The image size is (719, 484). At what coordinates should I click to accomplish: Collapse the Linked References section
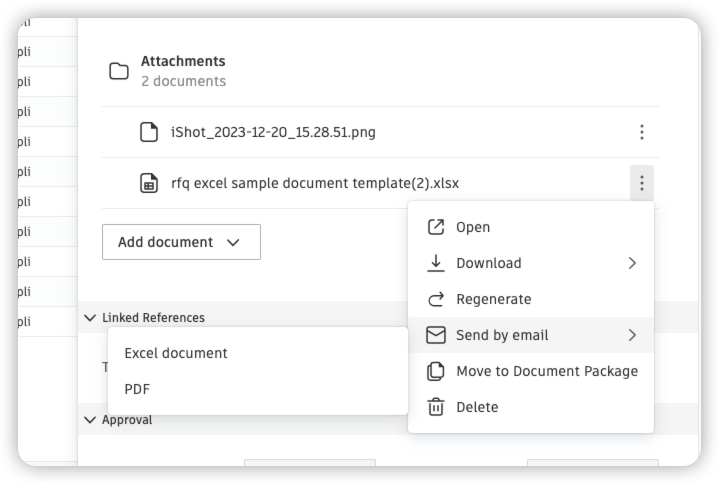pyautogui.click(x=91, y=318)
